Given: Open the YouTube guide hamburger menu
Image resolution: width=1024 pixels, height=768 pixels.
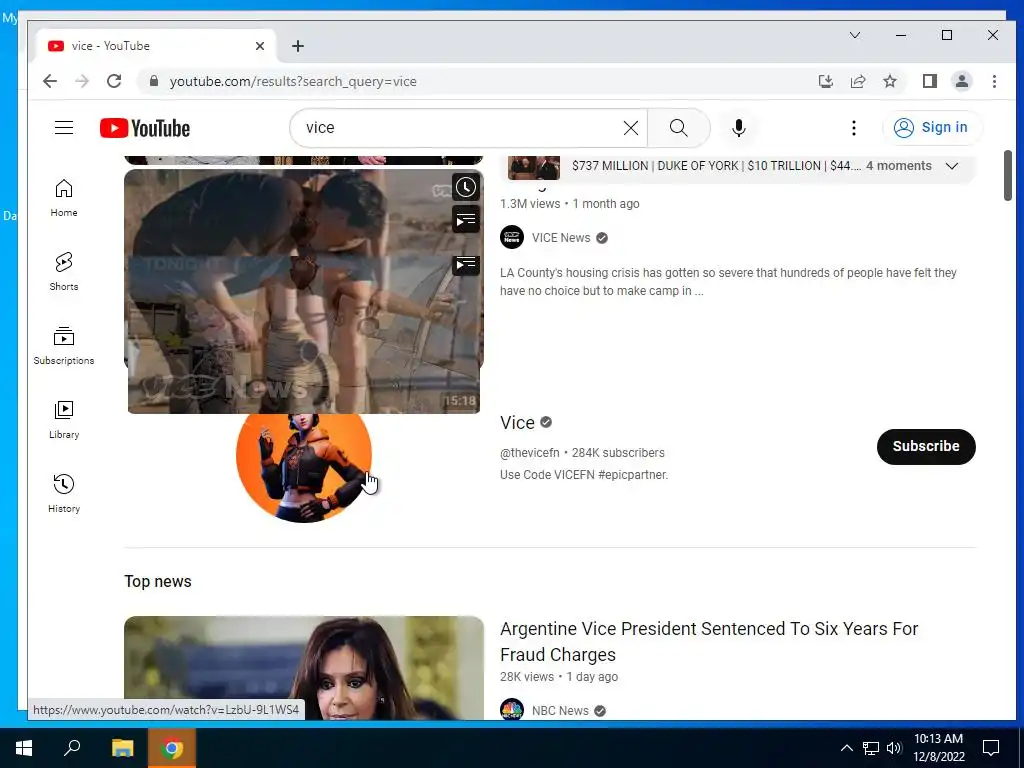Looking at the screenshot, I should point(64,127).
